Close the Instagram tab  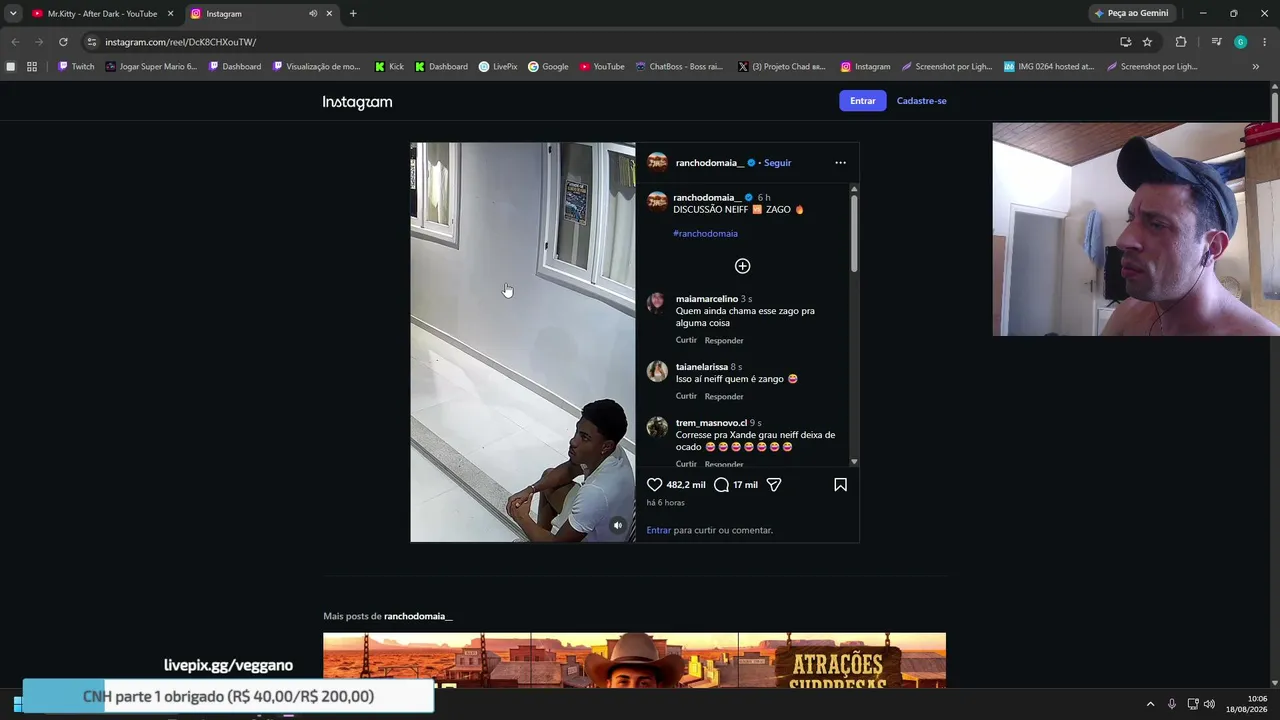pyautogui.click(x=329, y=14)
